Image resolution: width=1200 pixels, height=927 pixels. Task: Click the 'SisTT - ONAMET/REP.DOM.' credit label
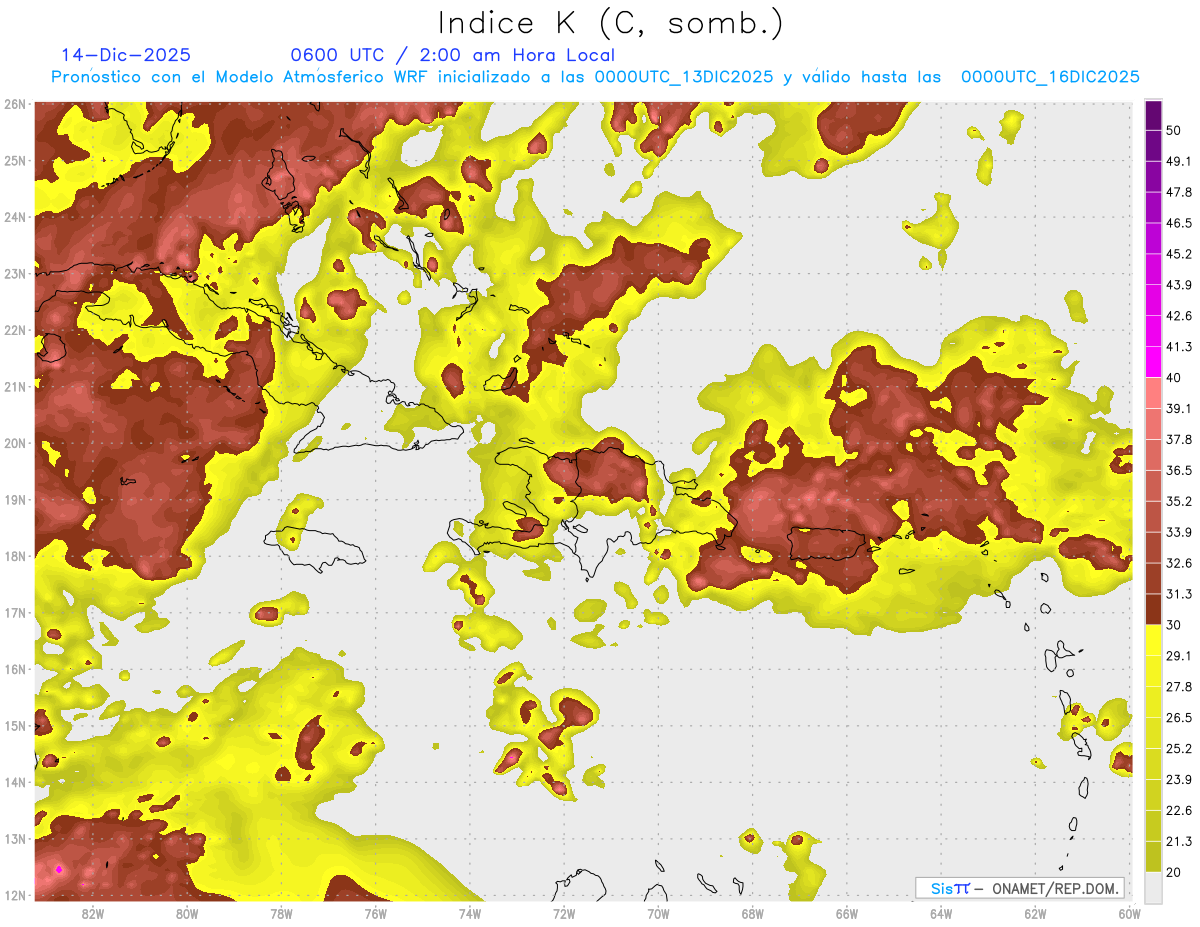1019,888
